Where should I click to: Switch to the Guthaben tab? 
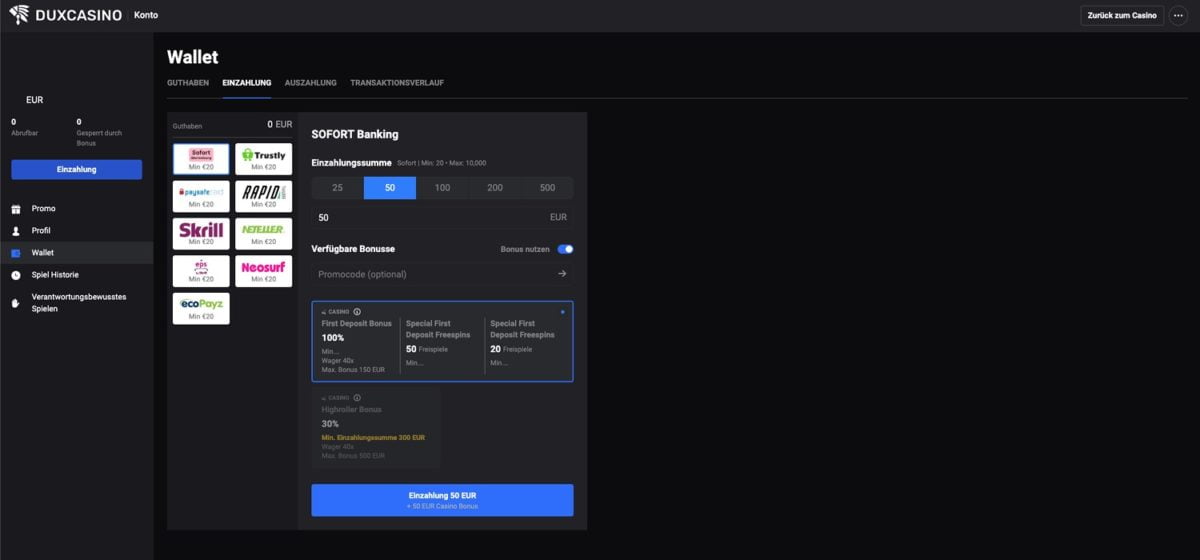[x=188, y=83]
